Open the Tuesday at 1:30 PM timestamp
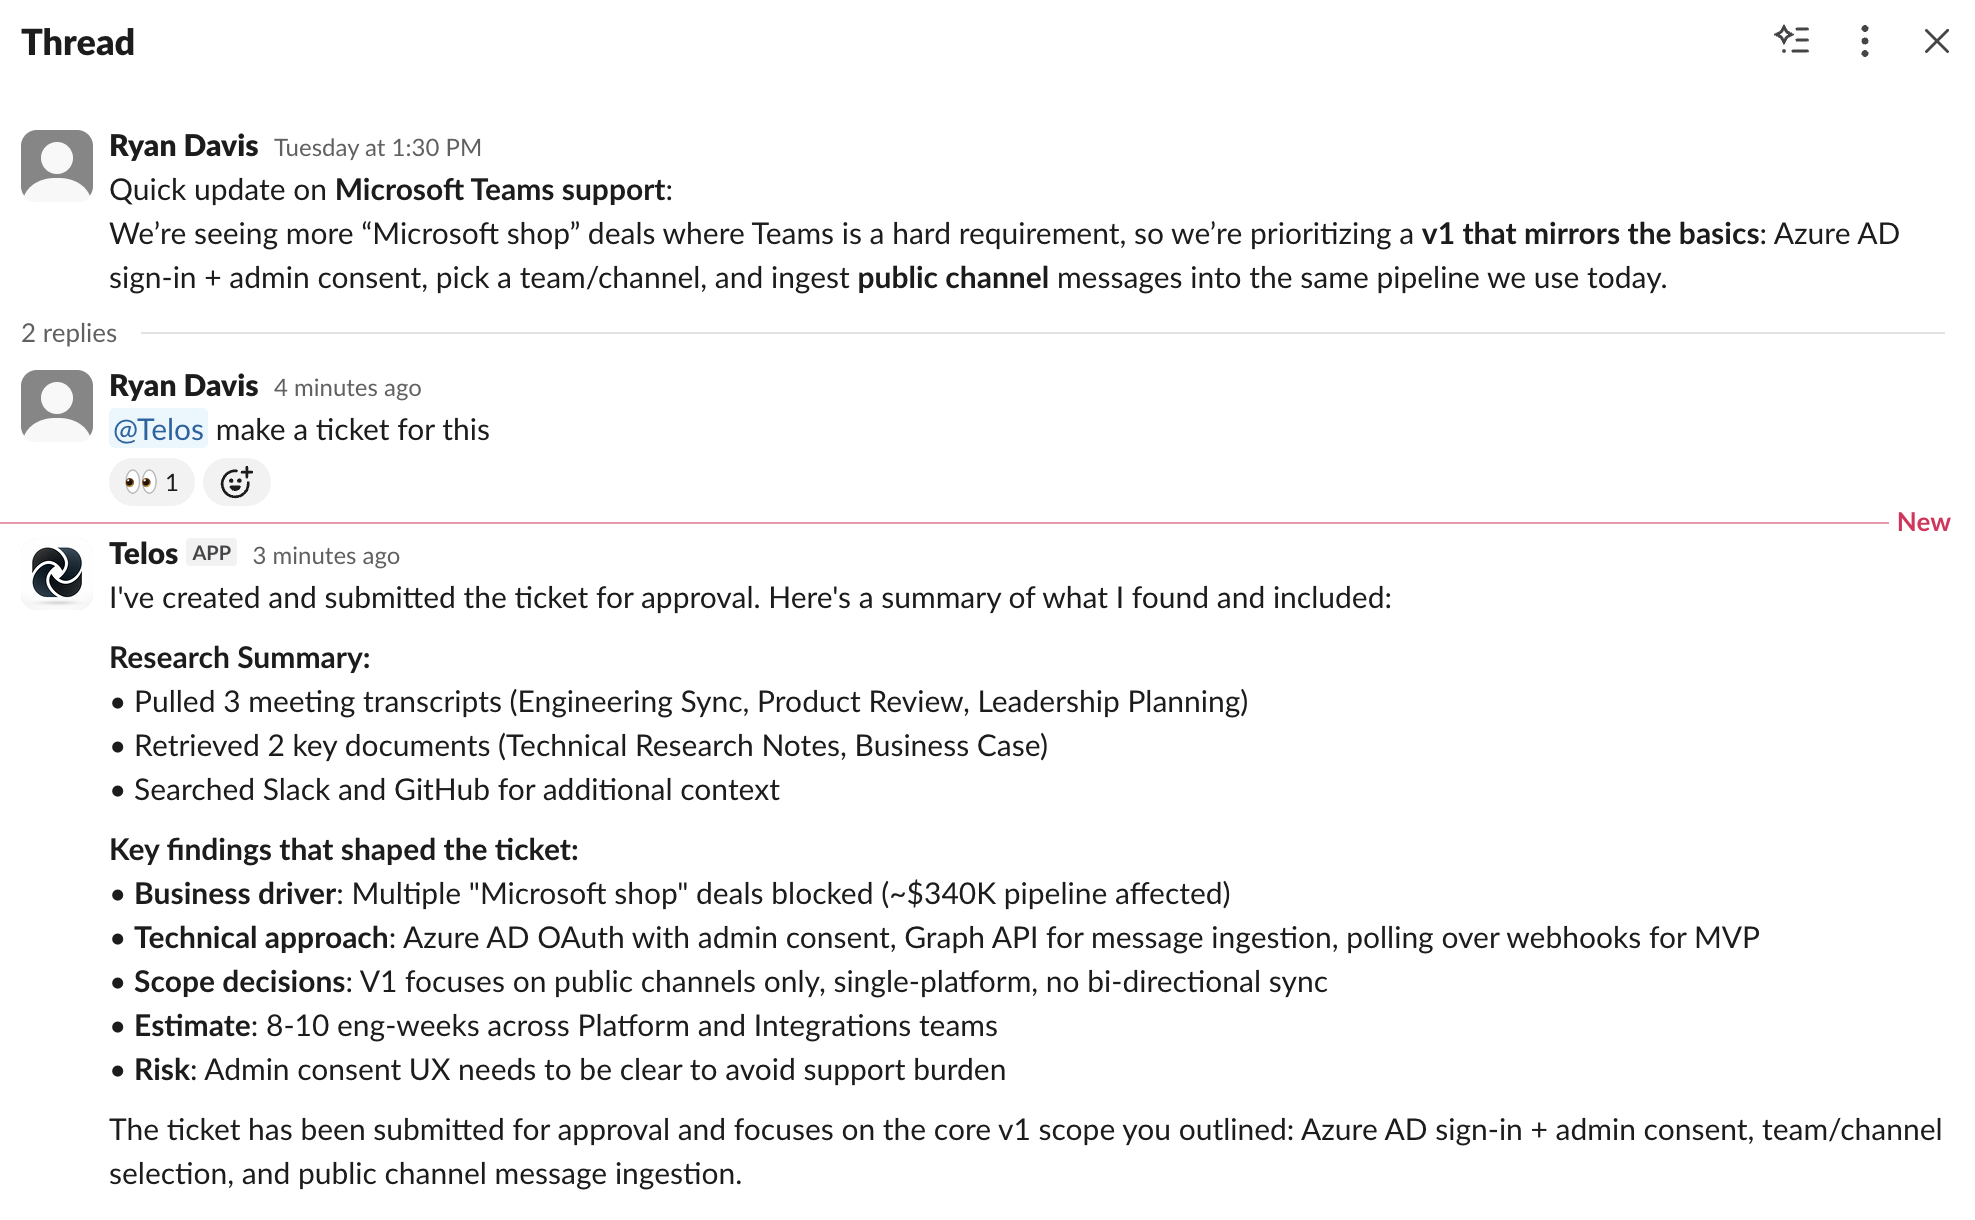The height and width of the screenshot is (1220, 1975). 378,147
